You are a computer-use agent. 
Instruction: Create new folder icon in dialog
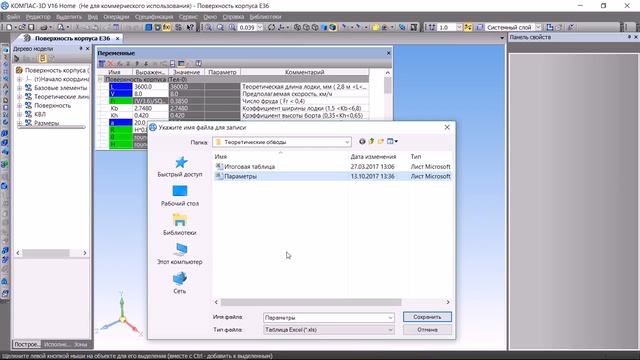(380, 141)
